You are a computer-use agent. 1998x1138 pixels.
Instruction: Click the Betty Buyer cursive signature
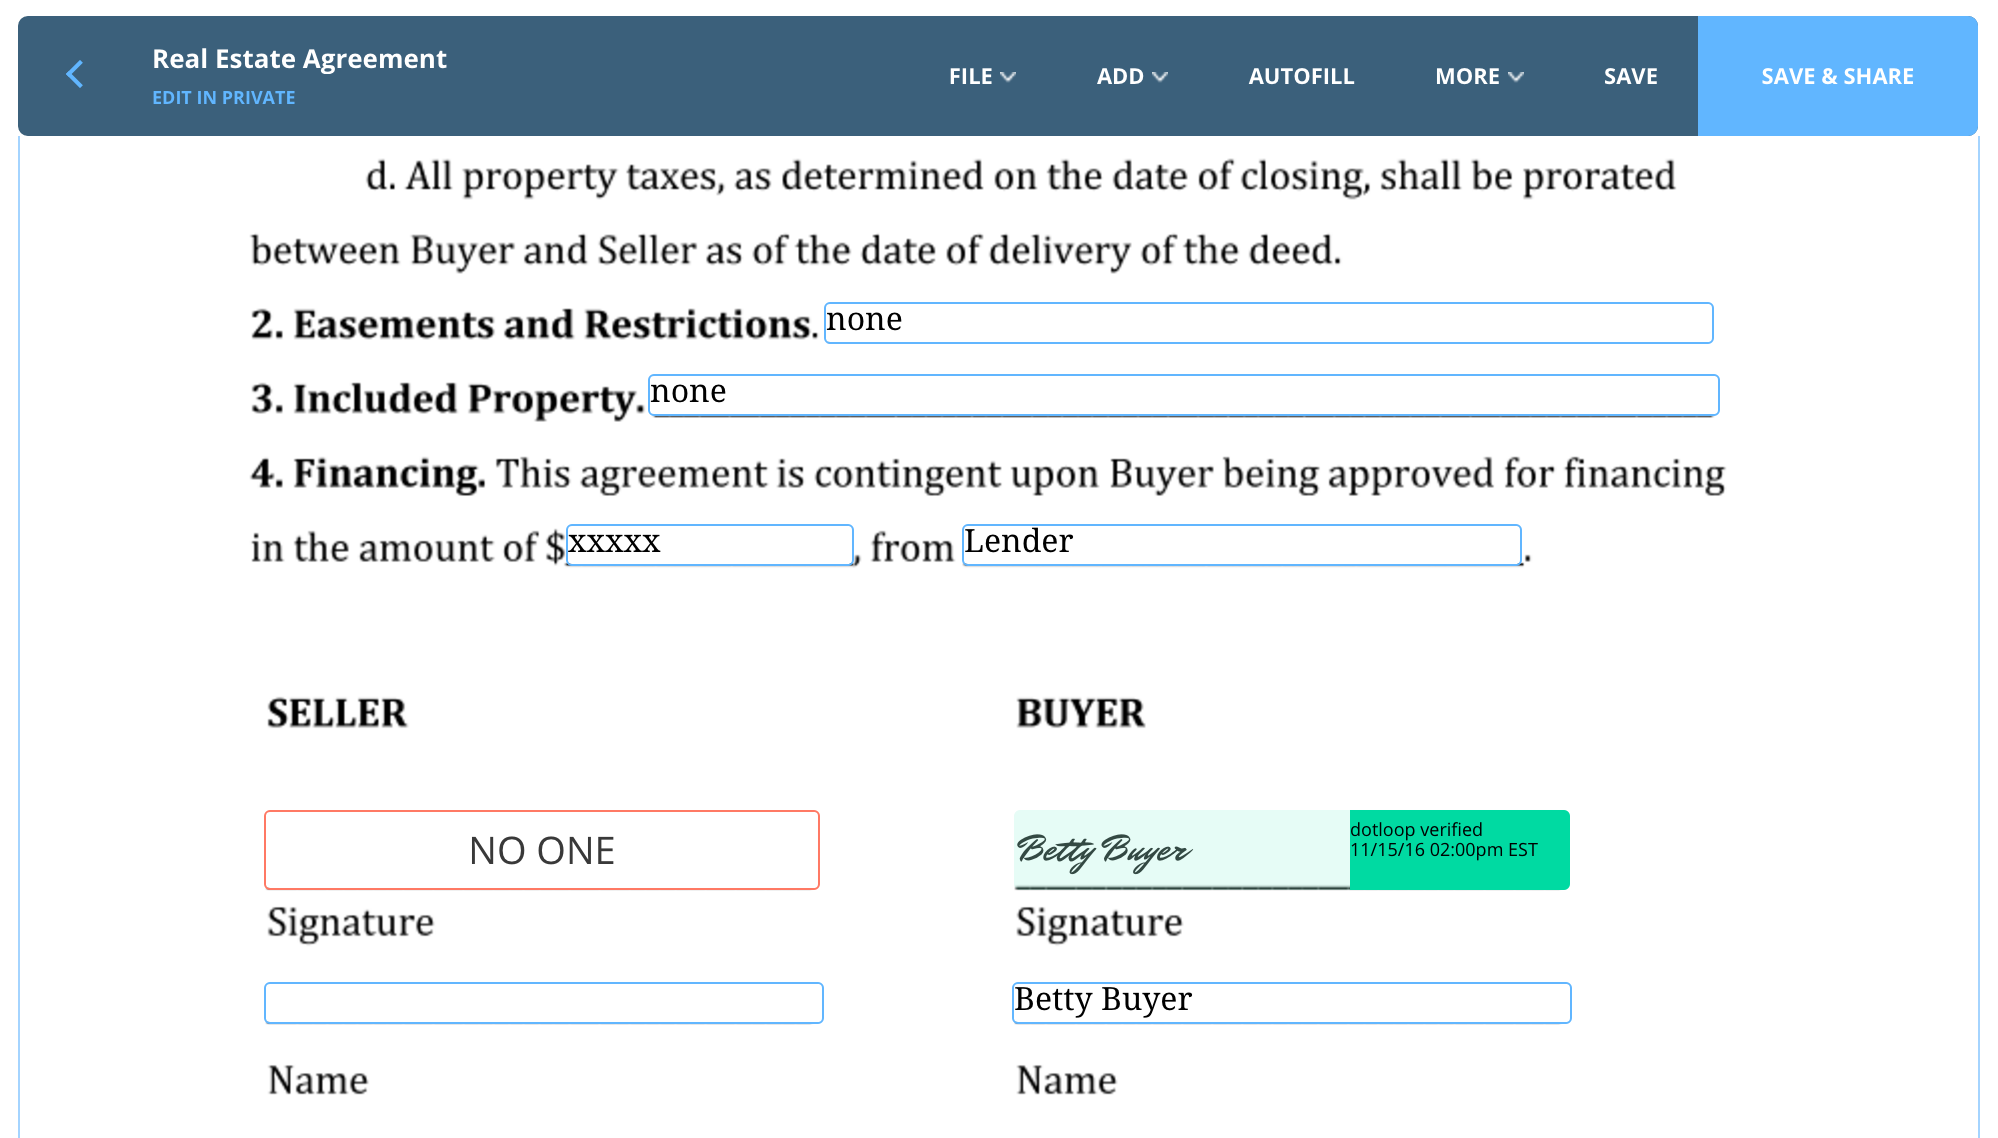pyautogui.click(x=1105, y=851)
